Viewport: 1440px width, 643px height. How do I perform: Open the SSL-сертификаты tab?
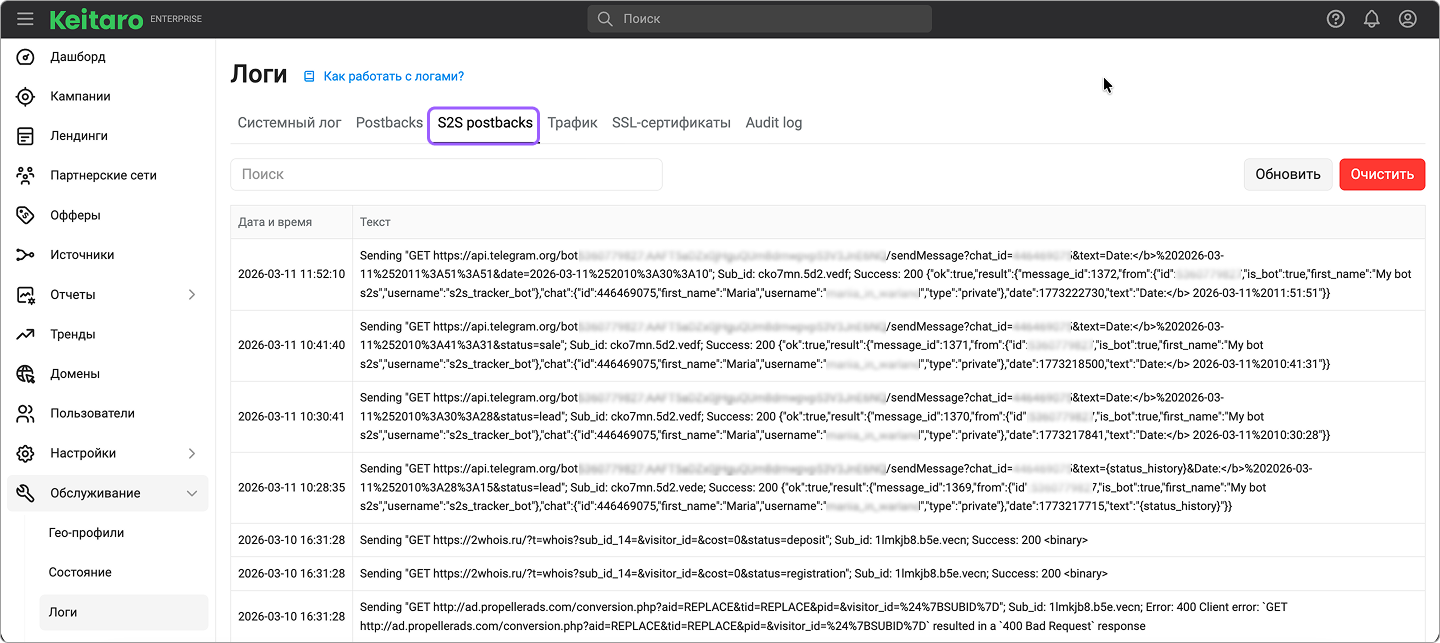671,123
